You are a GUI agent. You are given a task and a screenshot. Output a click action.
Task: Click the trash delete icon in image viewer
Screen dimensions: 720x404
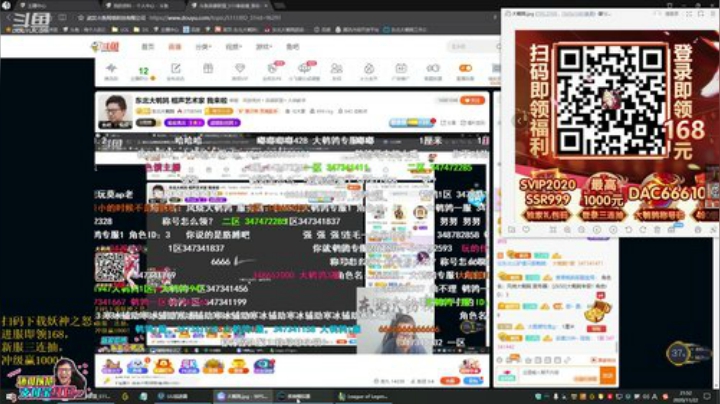657,229
